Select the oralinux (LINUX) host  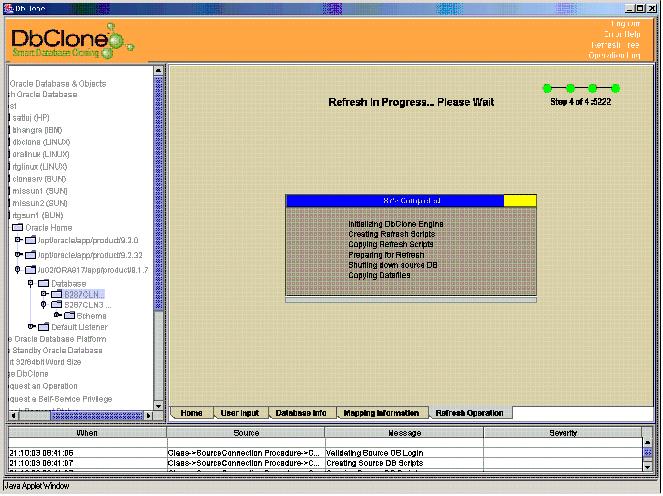41,154
